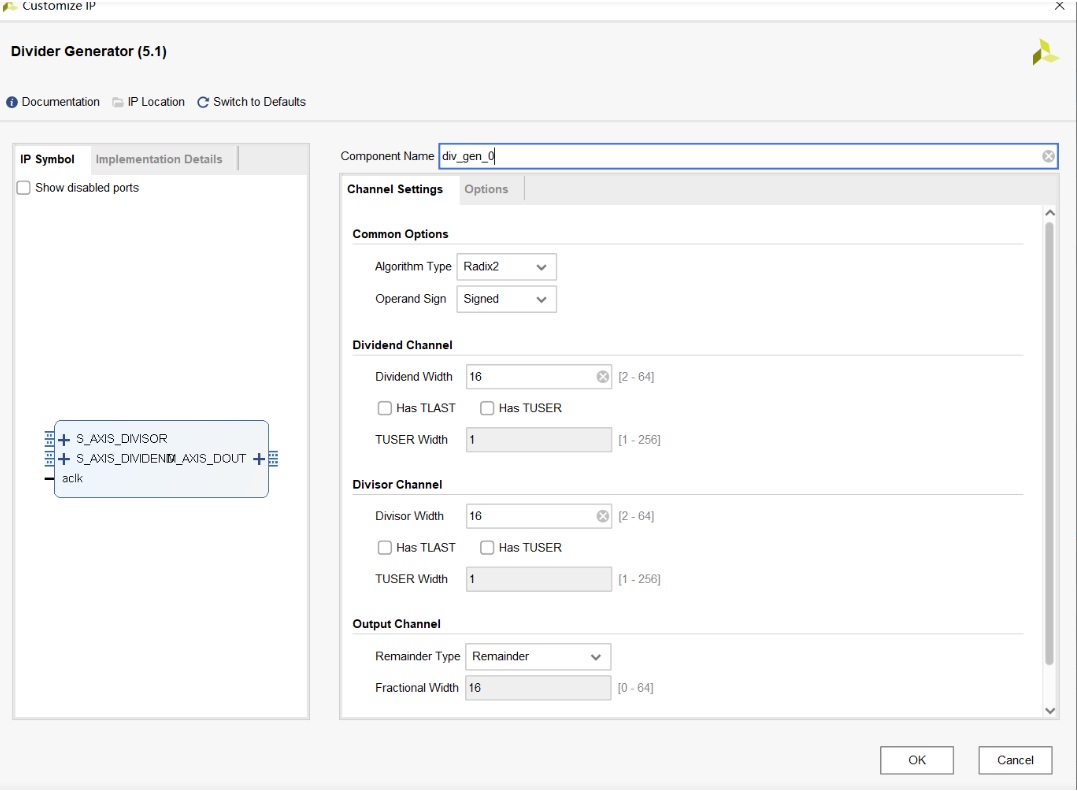The image size is (1077, 791).
Task: Click the settings panel vertical scrollbar
Action: coord(1049,440)
